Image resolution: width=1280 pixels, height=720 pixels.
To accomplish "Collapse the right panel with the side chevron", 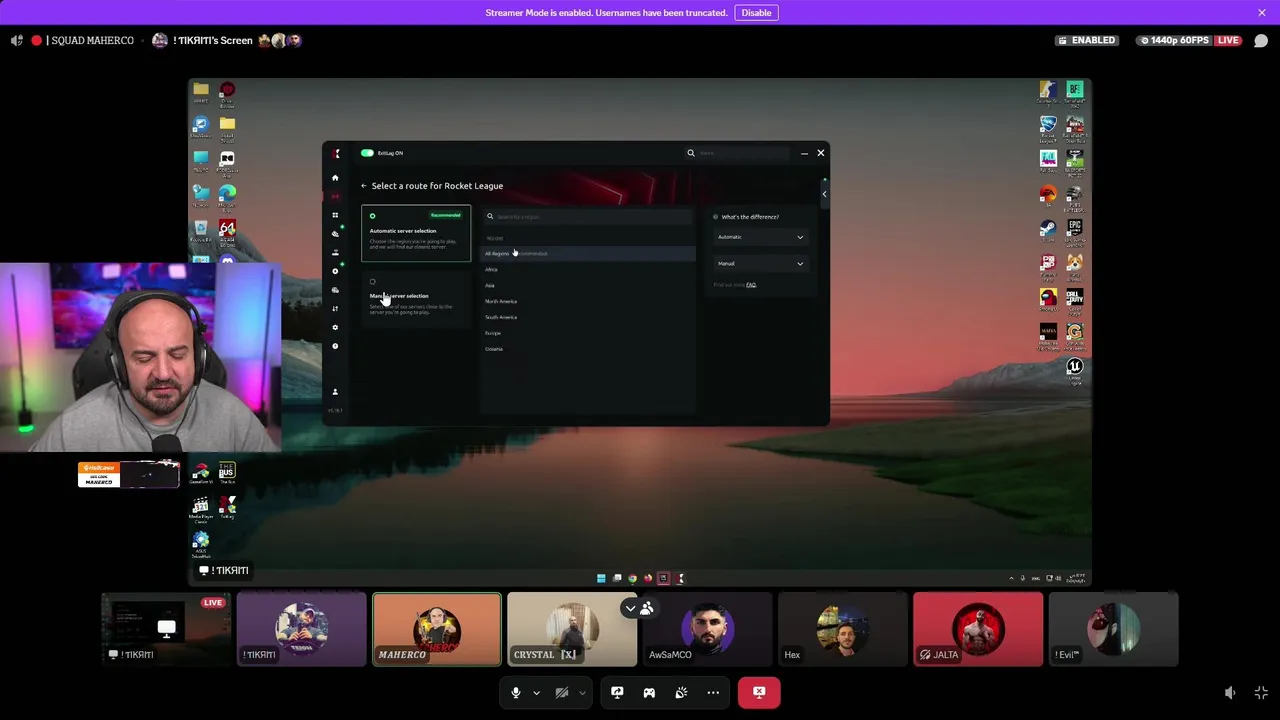I will (824, 193).
